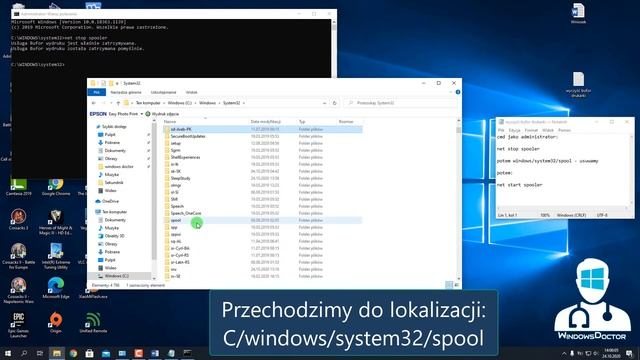Launch Cossacks 3 desktop shortcut

18,220
